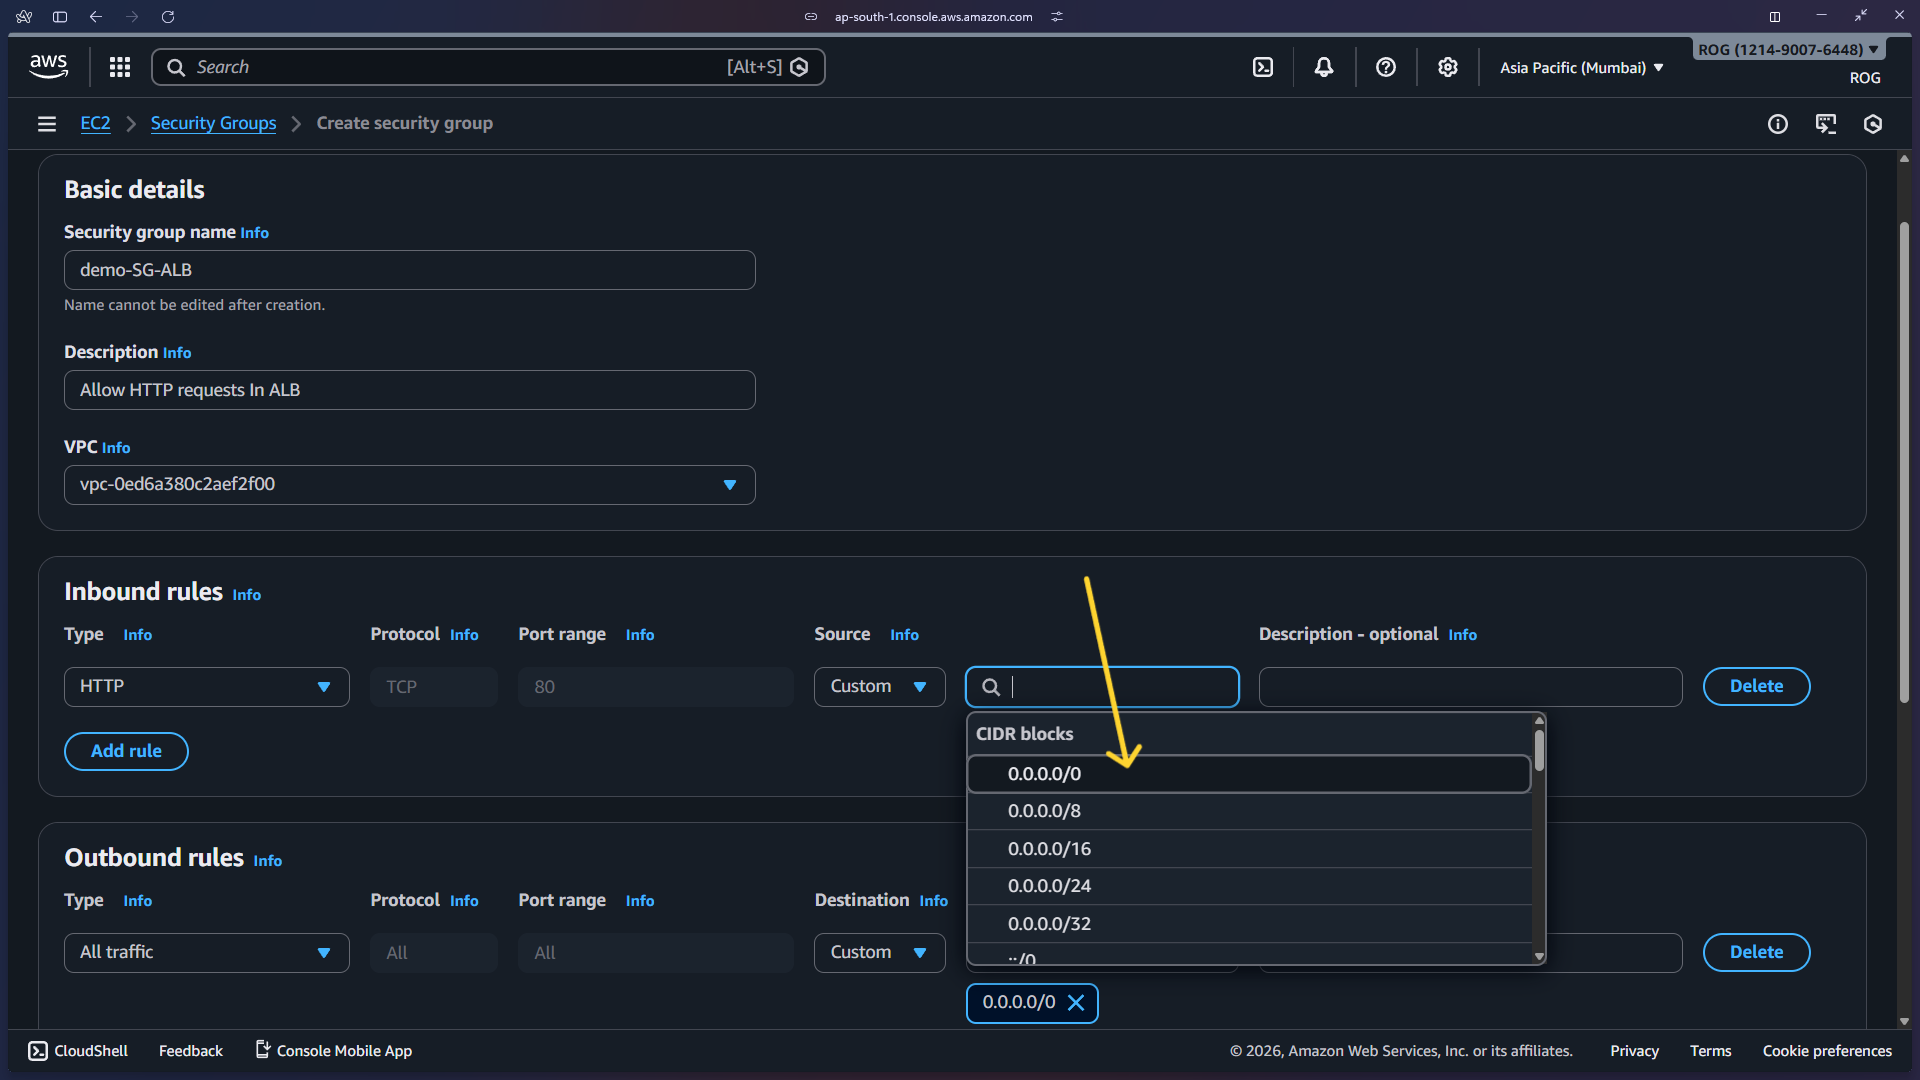Open the navigation sidebar with hamburger icon
The height and width of the screenshot is (1080, 1920).
coord(46,123)
